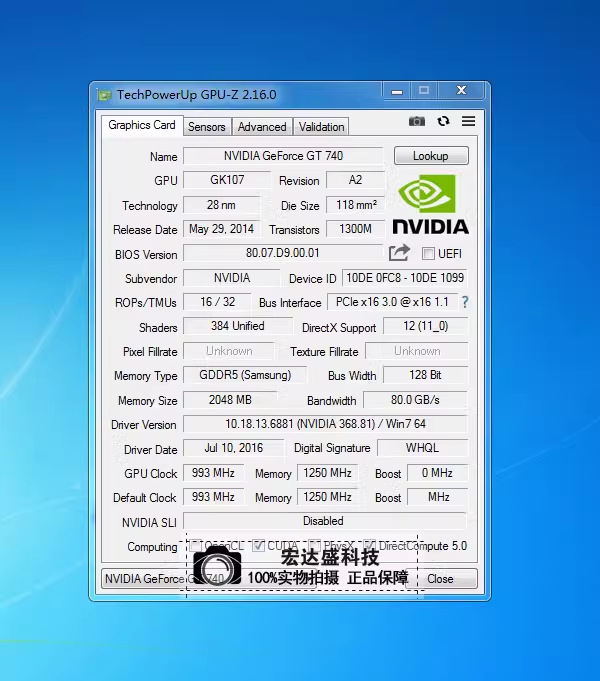Click the BIOS Version 80.07.D9.00.01 field
Viewport: 600px width, 681px height.
[283, 253]
